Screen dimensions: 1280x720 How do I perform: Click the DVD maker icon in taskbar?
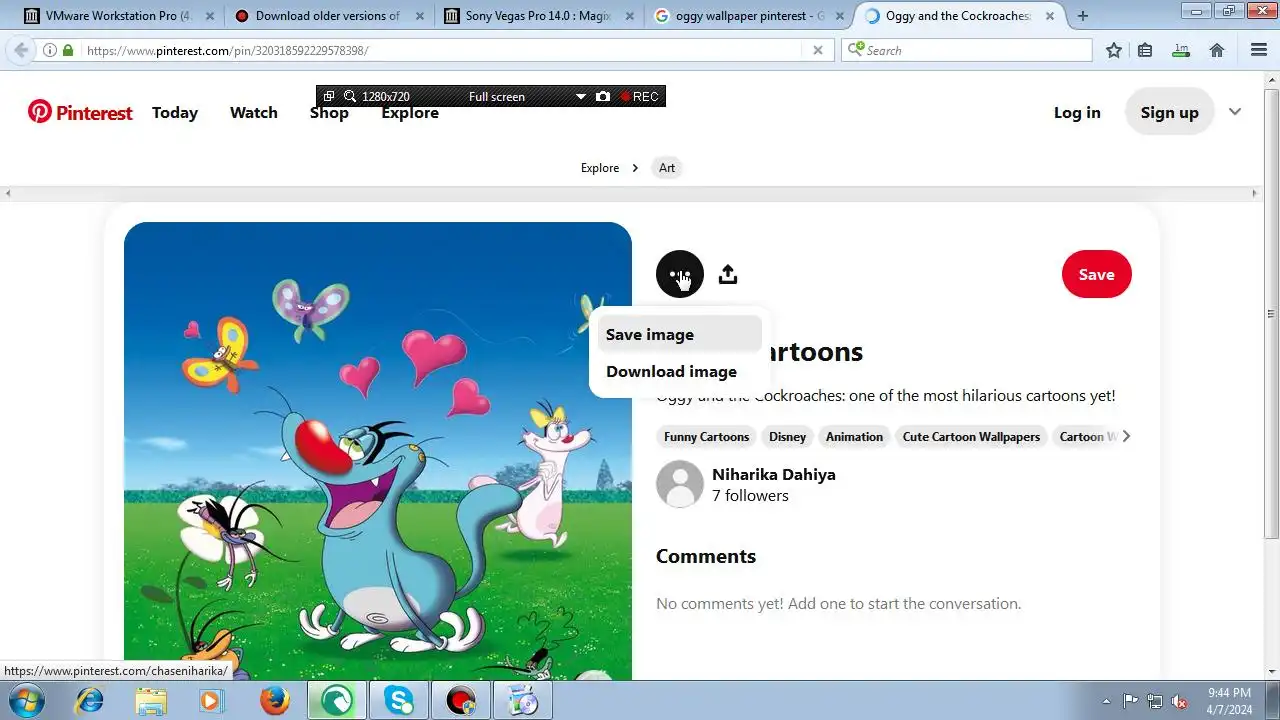[x=523, y=701]
